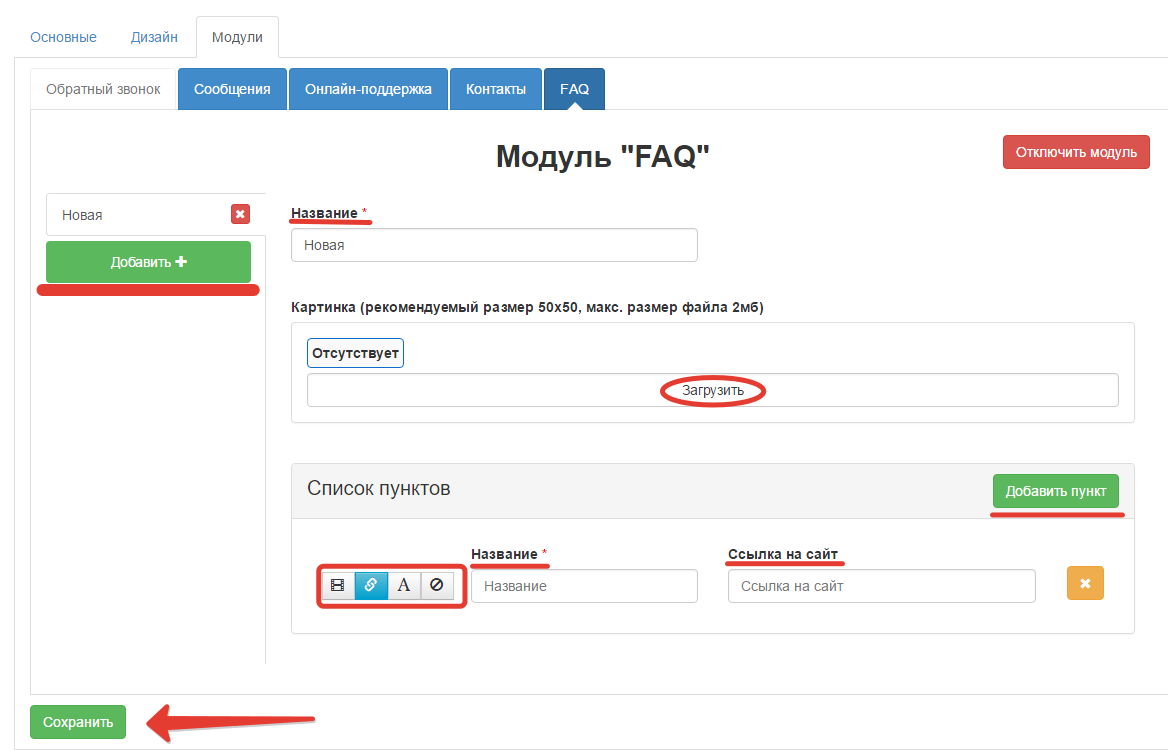Click the 'Картинка (рекомендуемый размер 50x50...' label
This screenshot has height=750, width=1168.
tap(527, 307)
